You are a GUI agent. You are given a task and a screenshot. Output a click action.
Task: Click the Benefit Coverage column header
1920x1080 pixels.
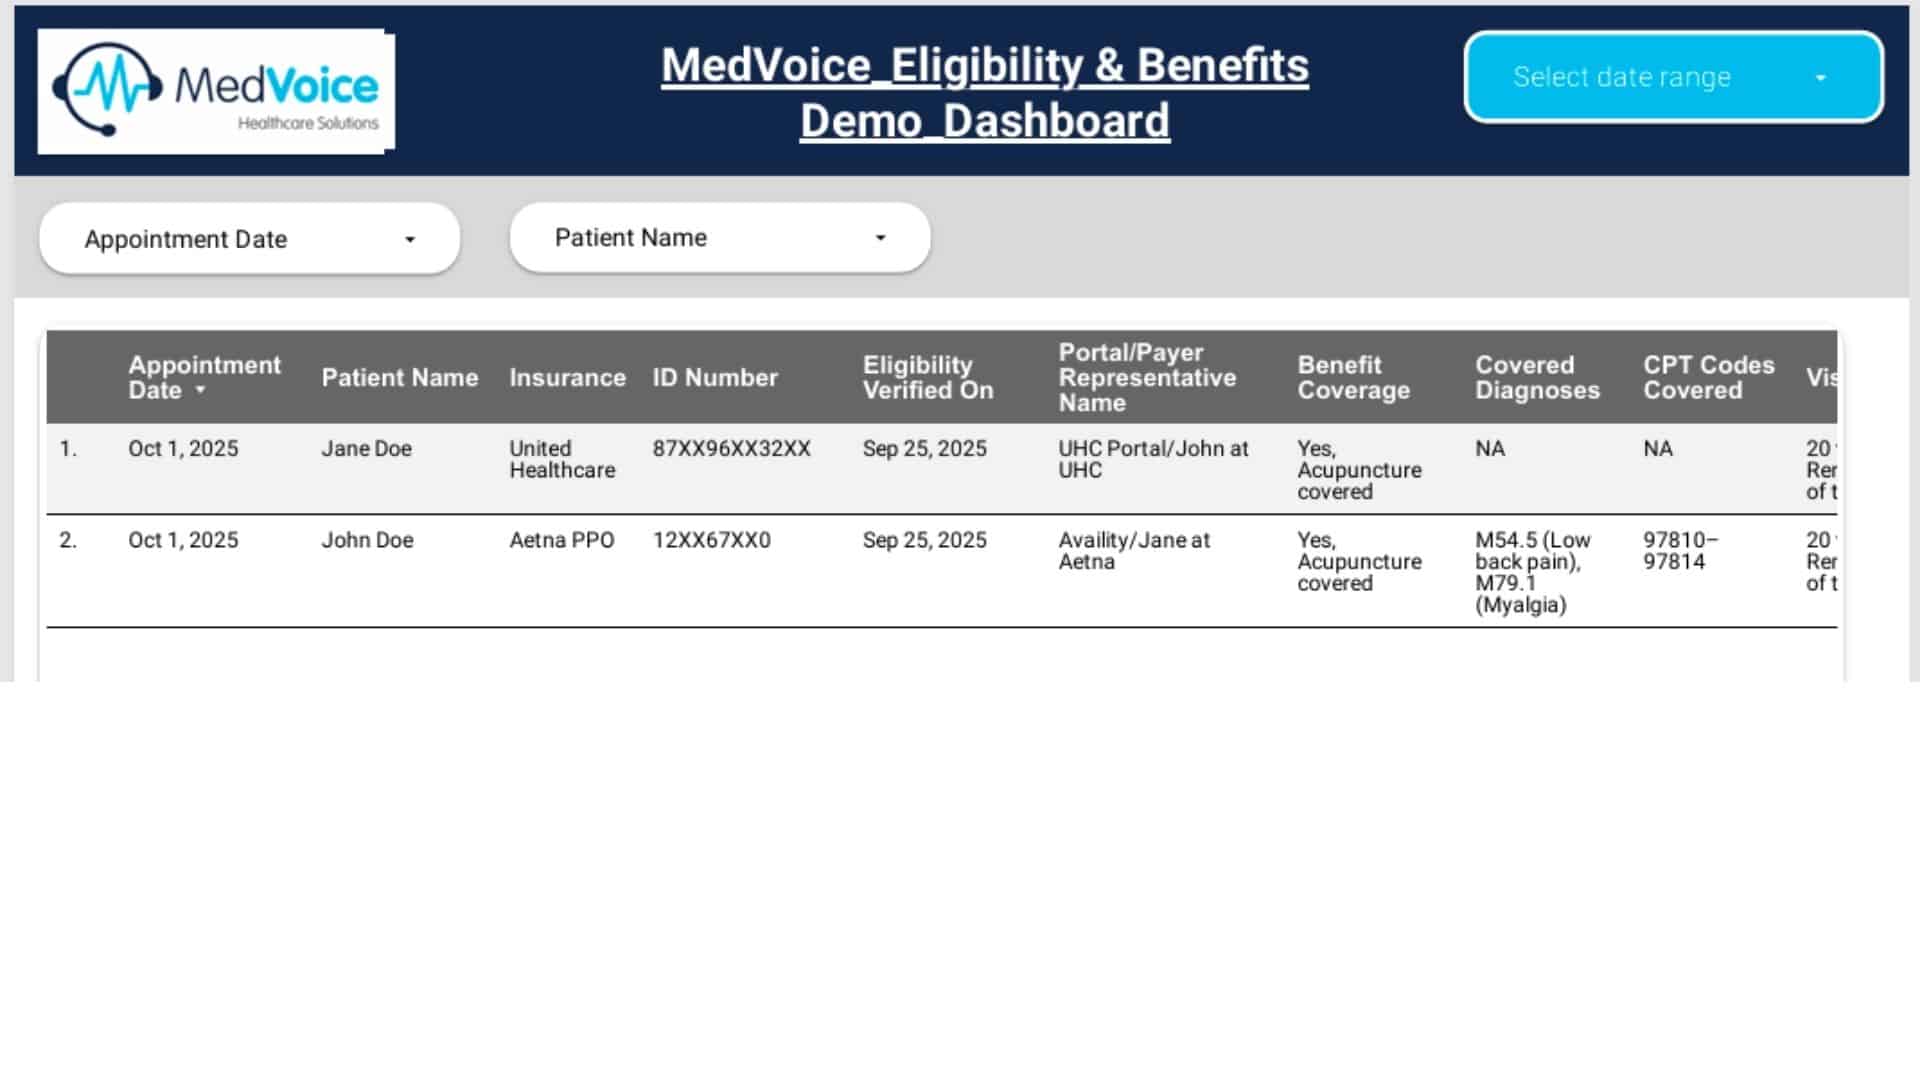point(1354,377)
